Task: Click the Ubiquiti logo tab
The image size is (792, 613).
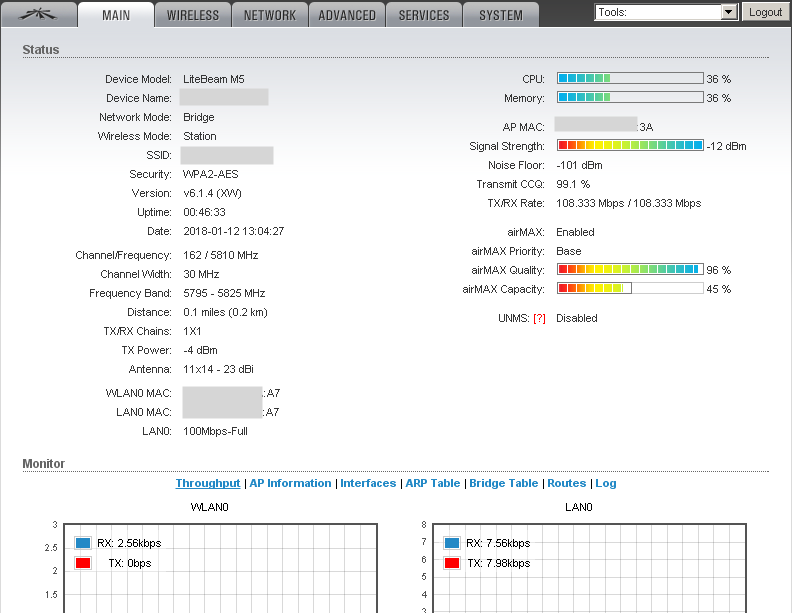Action: tap(40, 14)
